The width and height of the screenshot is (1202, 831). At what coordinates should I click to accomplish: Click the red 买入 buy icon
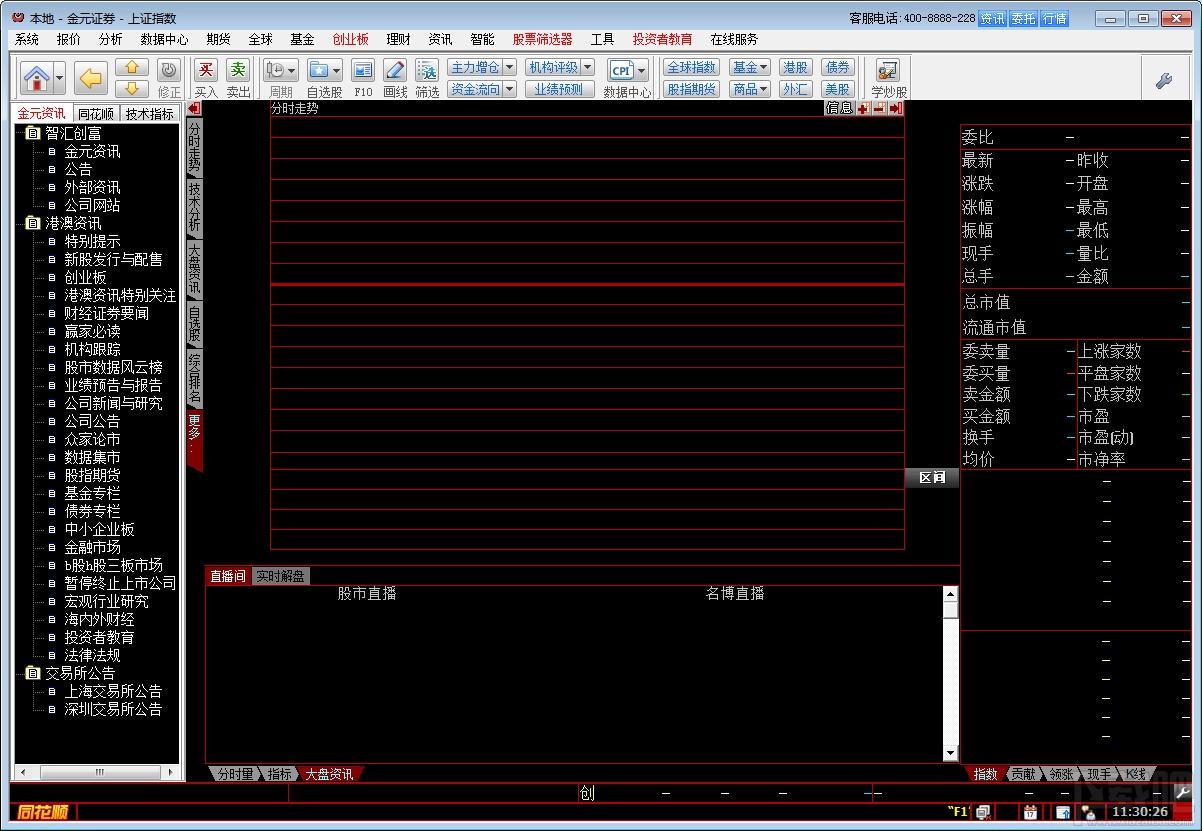coord(205,70)
